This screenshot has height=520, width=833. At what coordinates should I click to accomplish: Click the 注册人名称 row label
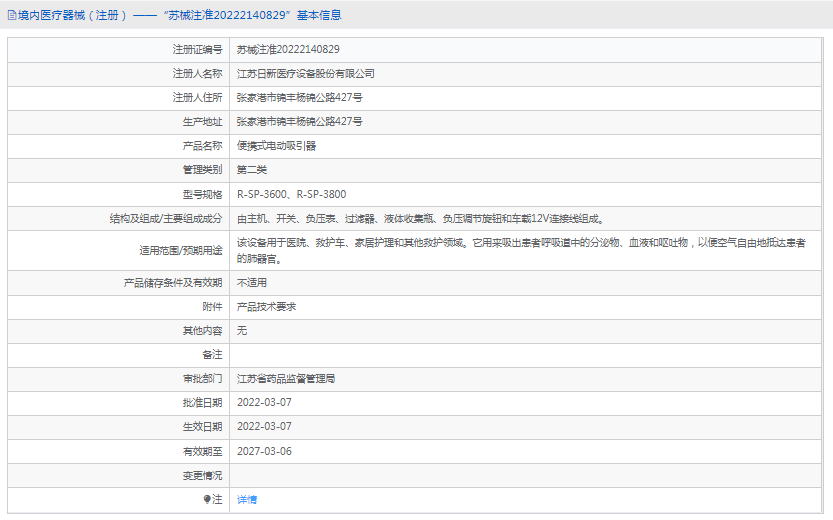(x=197, y=74)
